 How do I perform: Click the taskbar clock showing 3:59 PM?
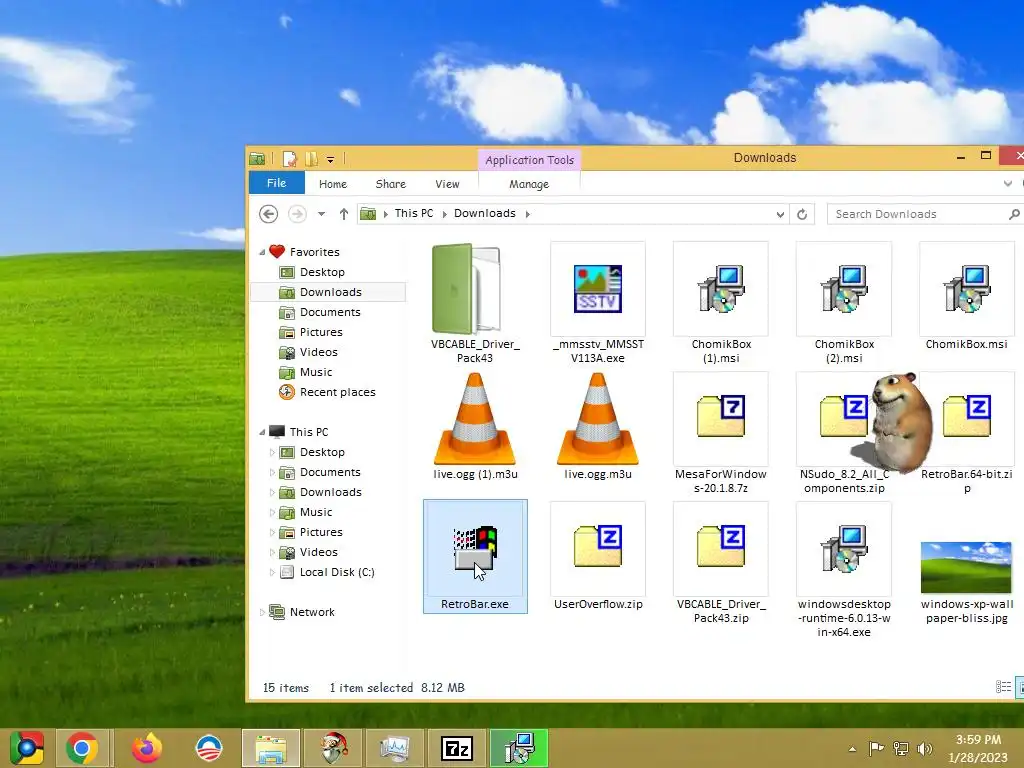pyautogui.click(x=978, y=748)
